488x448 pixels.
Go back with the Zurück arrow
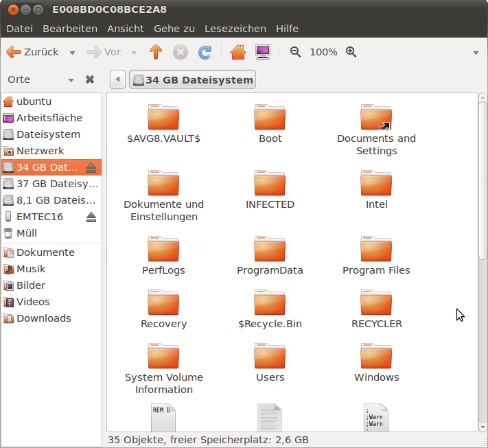tap(32, 52)
